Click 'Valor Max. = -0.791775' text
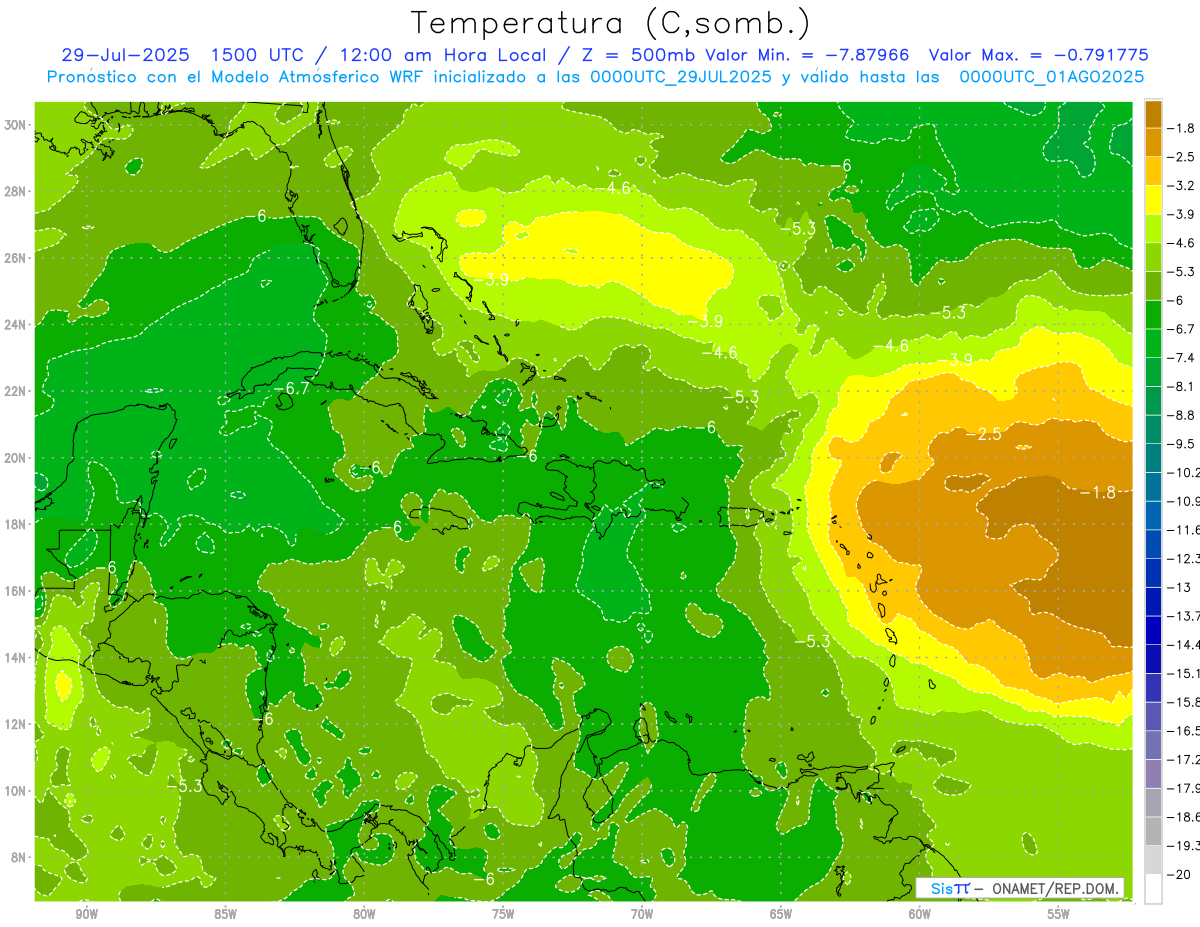Viewport: 1200px width, 927px height. coord(1039,55)
